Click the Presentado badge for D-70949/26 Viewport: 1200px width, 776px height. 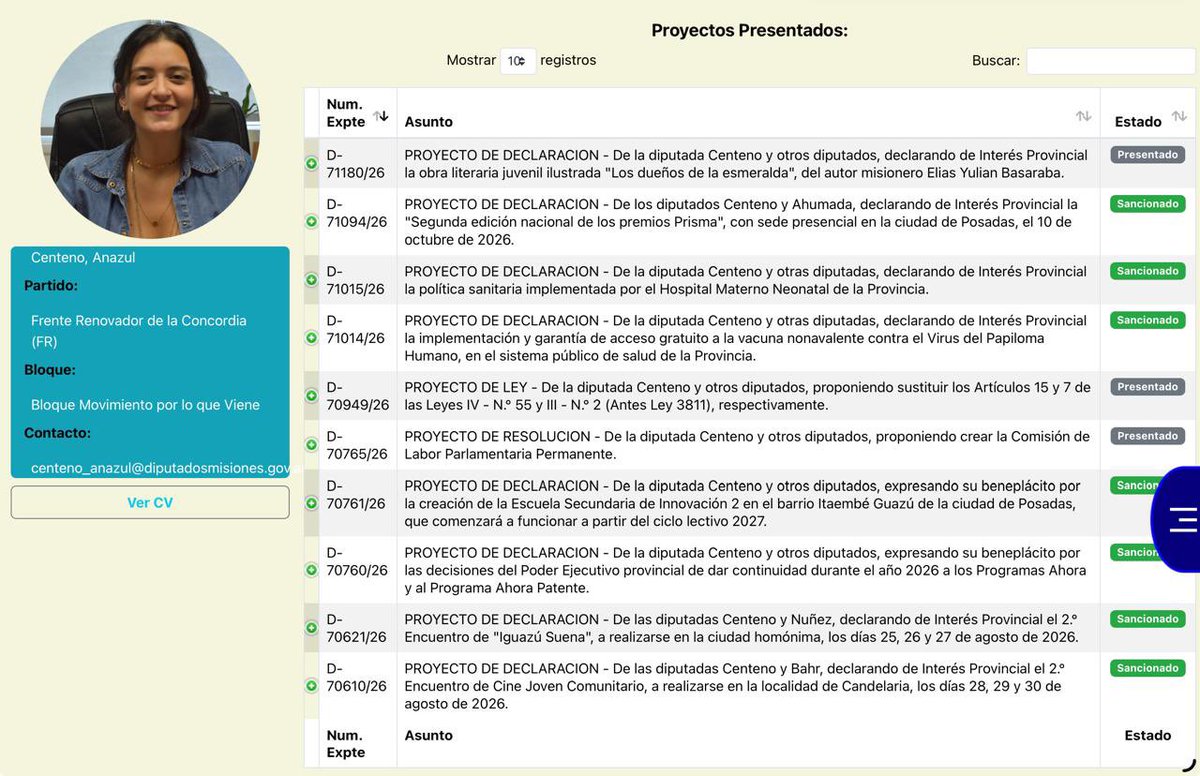(1147, 387)
